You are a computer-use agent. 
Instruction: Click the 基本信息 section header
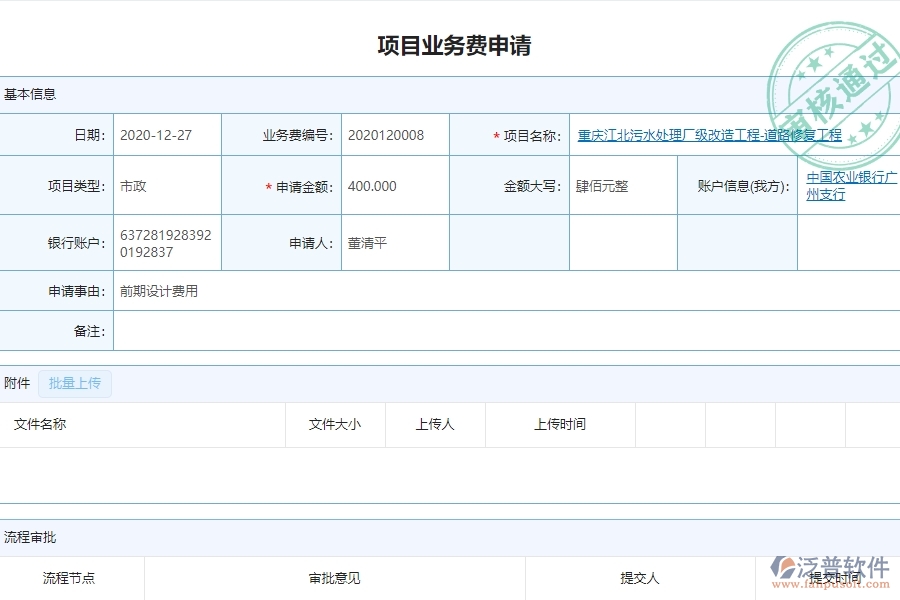(x=30, y=93)
